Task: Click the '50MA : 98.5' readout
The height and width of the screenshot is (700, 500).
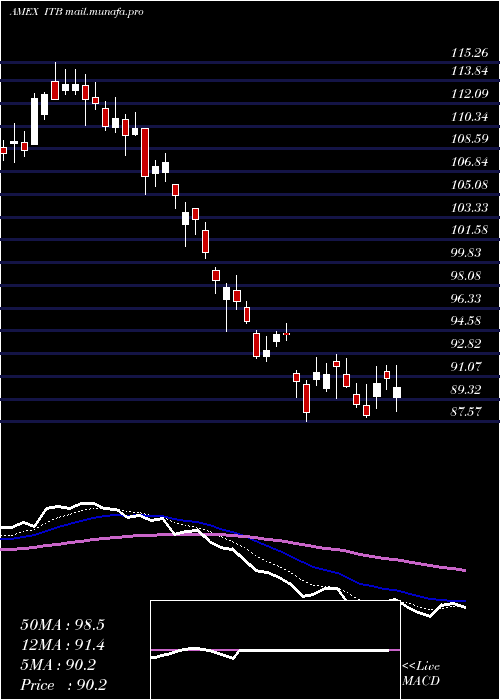Action: click(62, 625)
